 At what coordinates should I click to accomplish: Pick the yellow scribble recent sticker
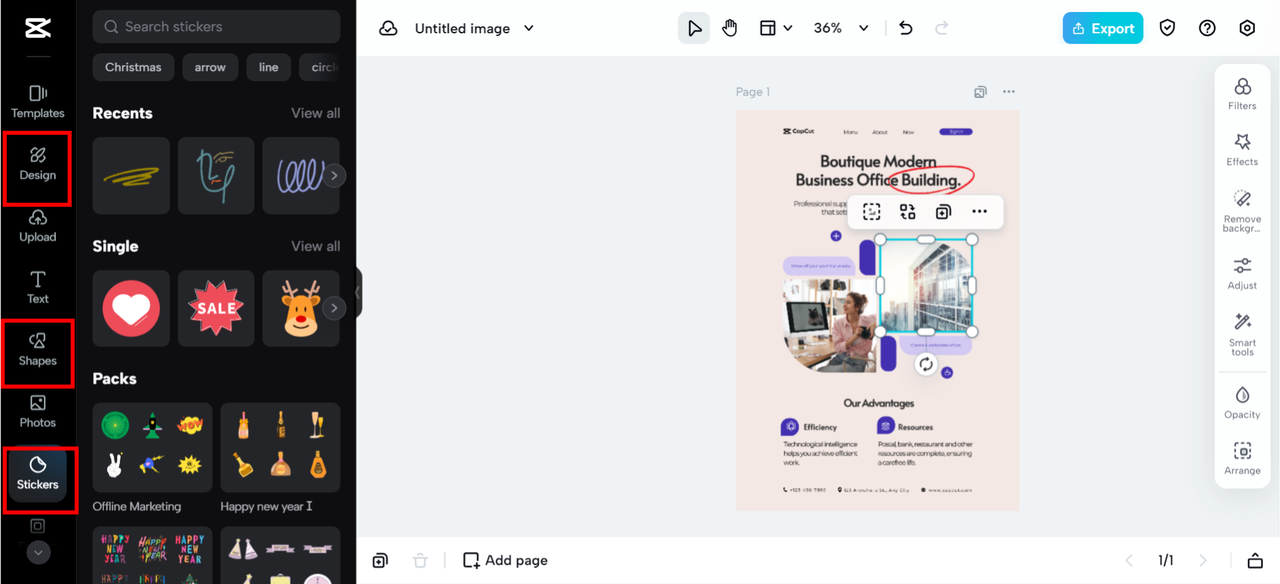[131, 176]
